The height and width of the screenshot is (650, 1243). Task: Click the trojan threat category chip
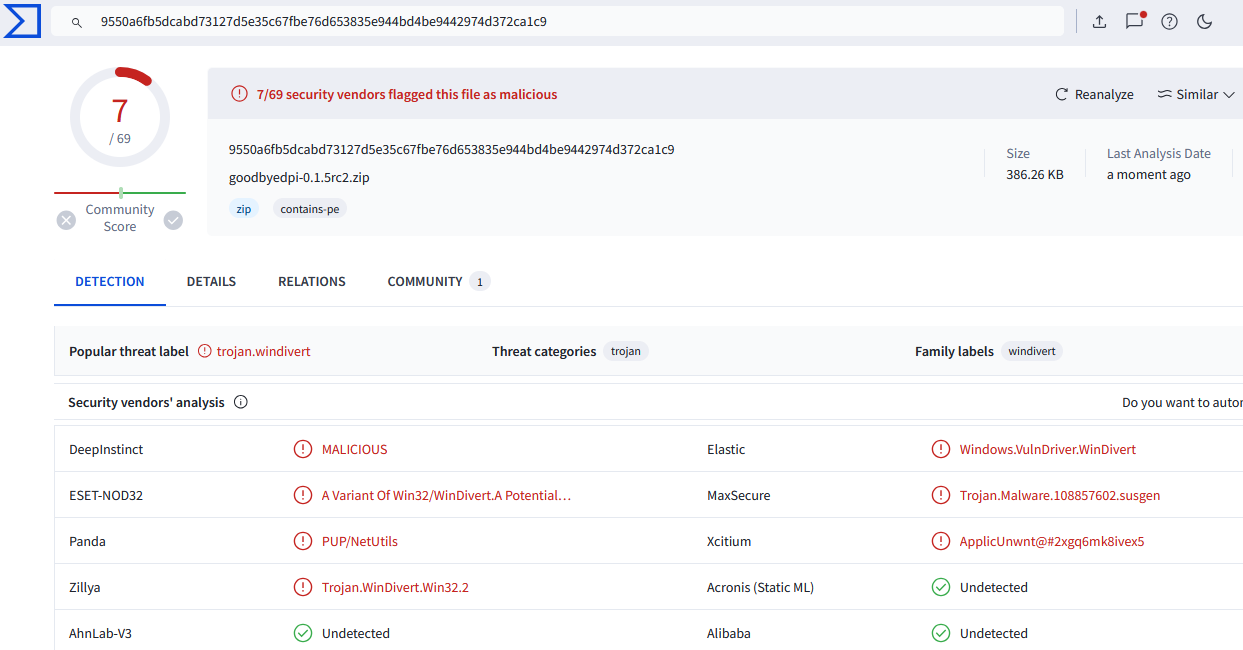click(x=626, y=352)
